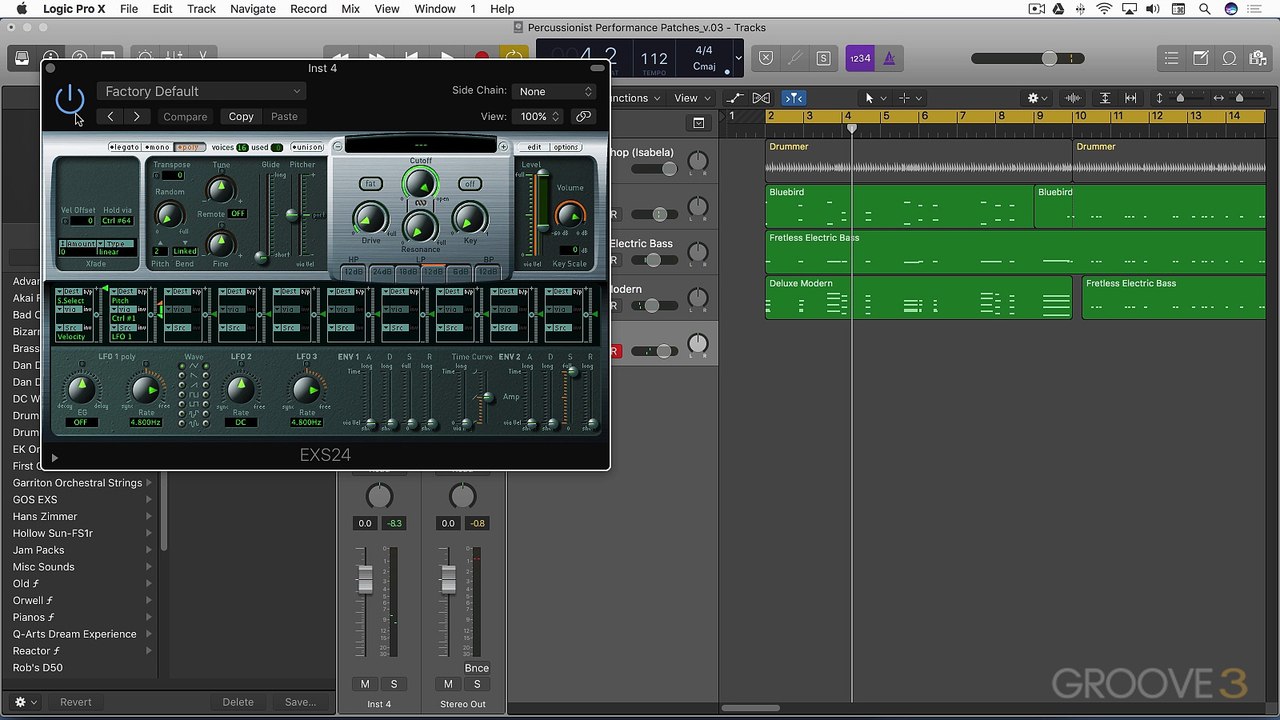Open the Loop Browser button
The width and height of the screenshot is (1280, 720).
1229,58
